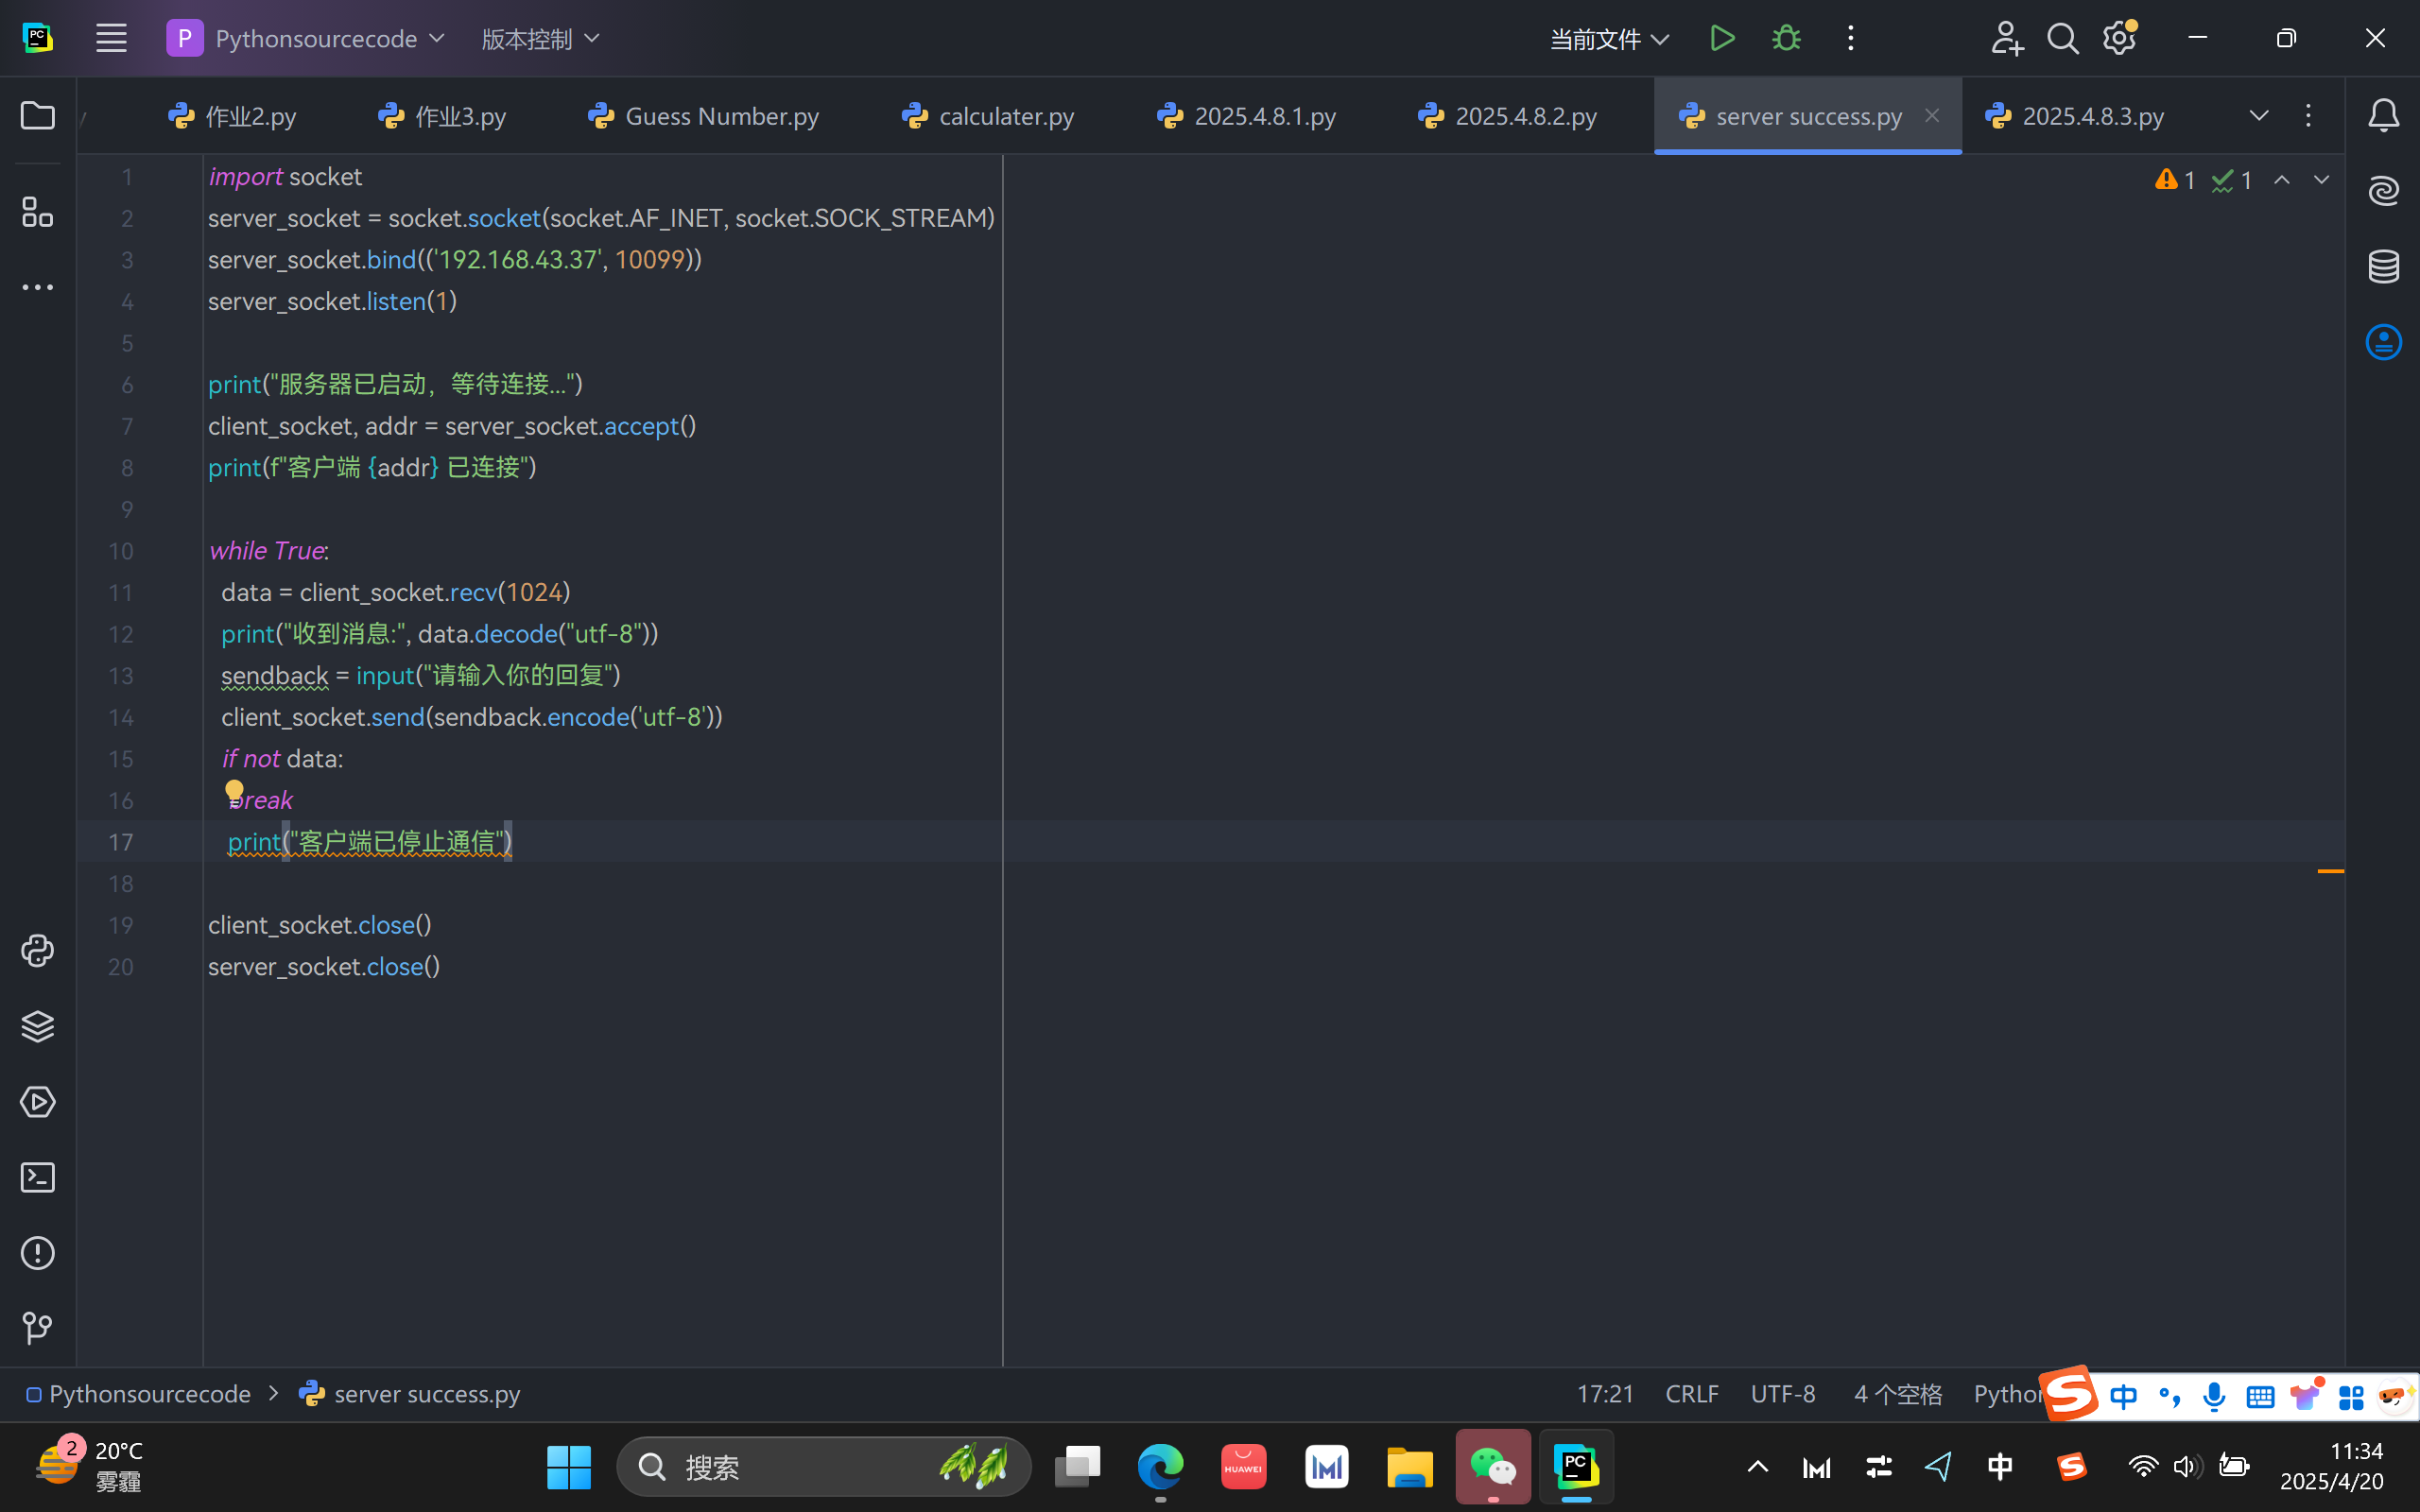Image resolution: width=2420 pixels, height=1512 pixels.
Task: Start debugging with the bug icon
Action: point(1786,39)
